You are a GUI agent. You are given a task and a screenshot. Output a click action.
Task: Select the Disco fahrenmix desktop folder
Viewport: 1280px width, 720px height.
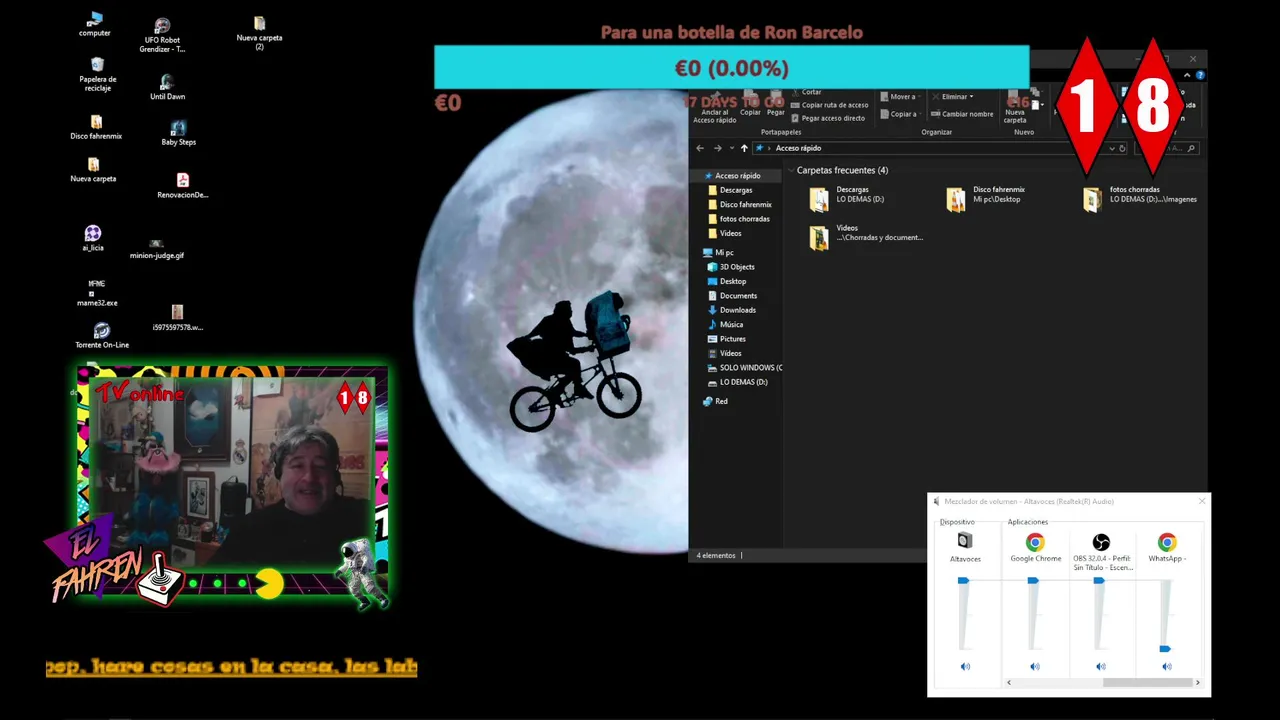96,127
